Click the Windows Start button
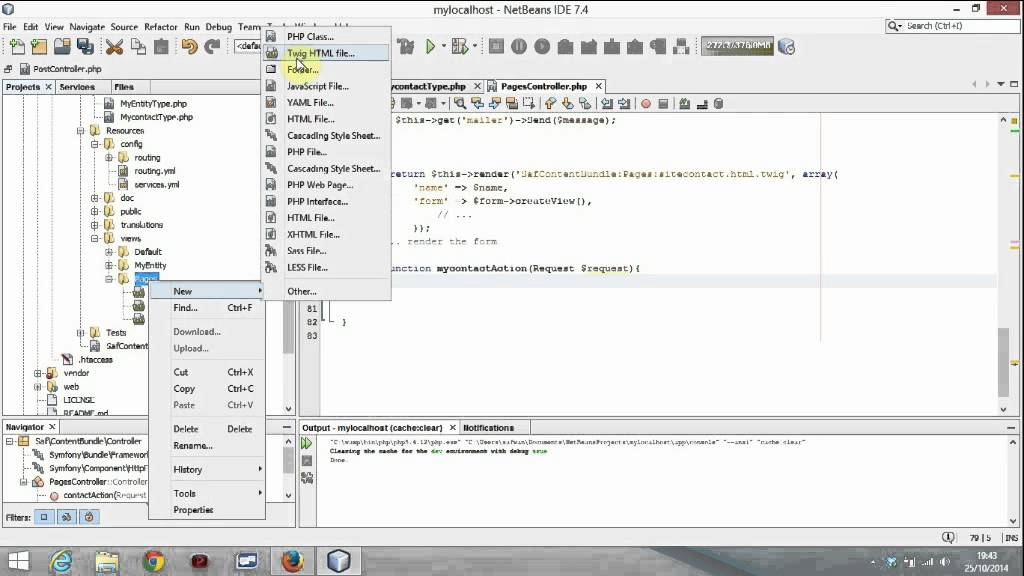The image size is (1024, 576). click(x=18, y=561)
